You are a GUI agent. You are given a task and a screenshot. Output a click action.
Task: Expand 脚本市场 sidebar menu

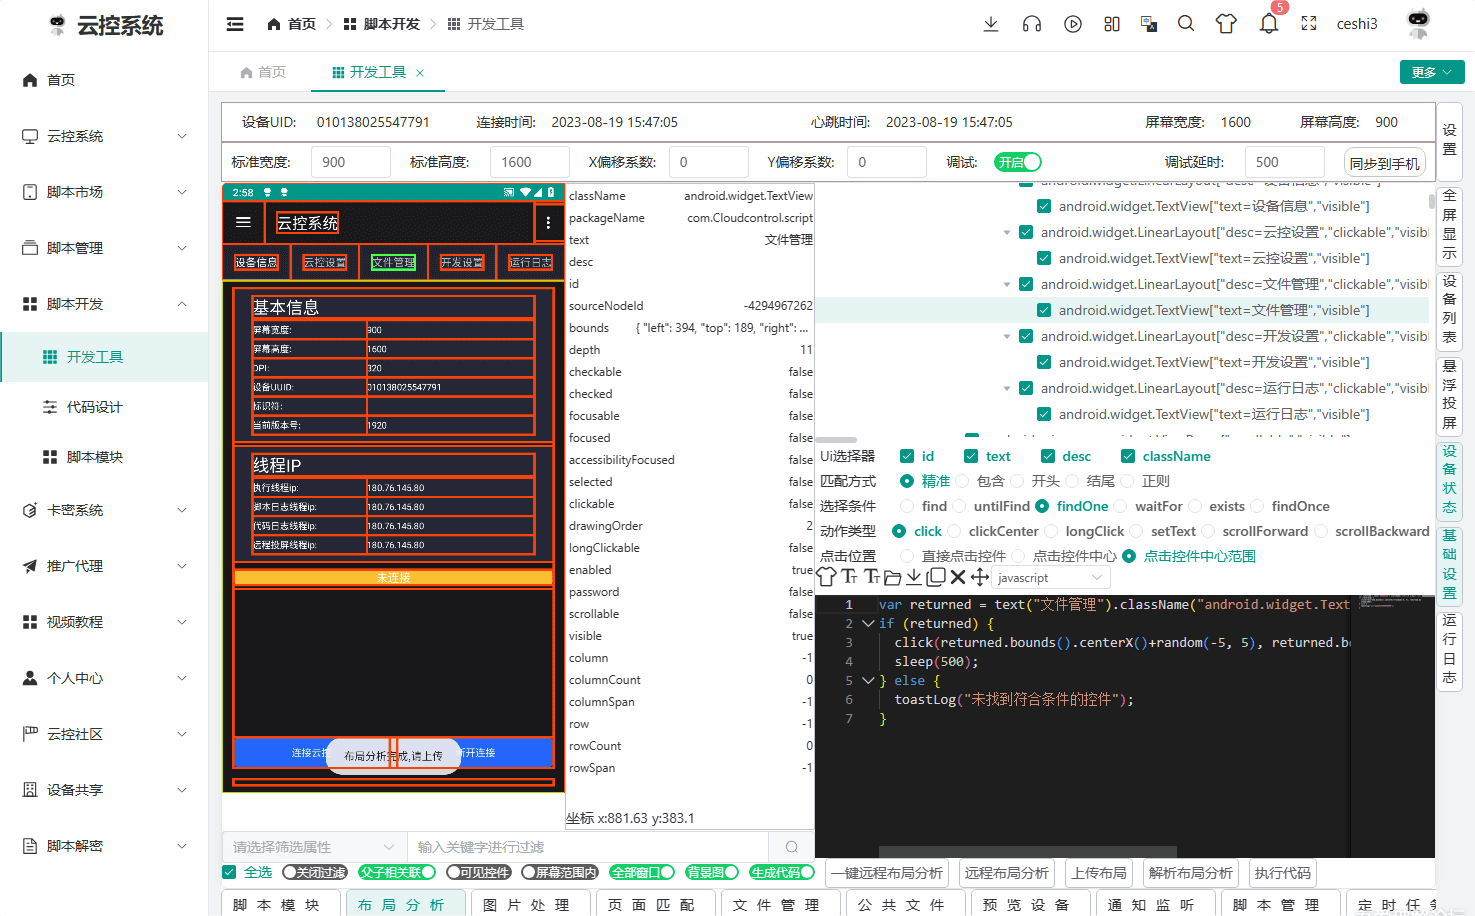pos(104,192)
